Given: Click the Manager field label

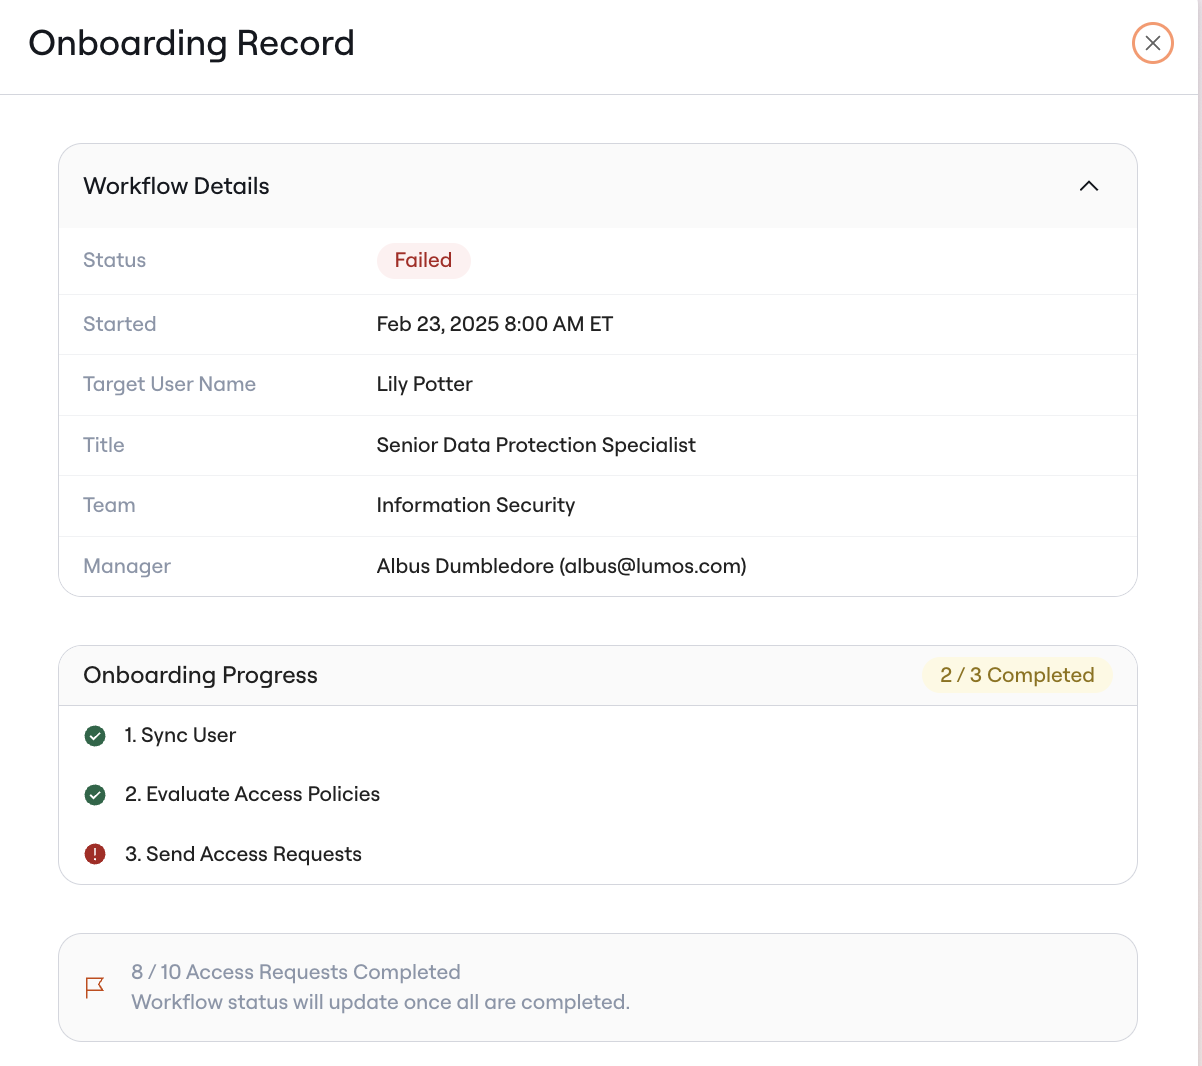Looking at the screenshot, I should [x=127, y=566].
